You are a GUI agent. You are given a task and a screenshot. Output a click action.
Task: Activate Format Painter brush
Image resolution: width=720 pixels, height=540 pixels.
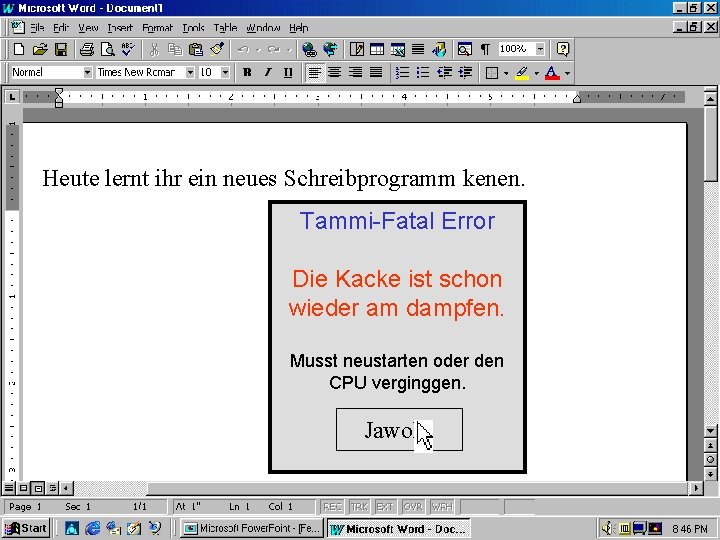pyautogui.click(x=217, y=49)
